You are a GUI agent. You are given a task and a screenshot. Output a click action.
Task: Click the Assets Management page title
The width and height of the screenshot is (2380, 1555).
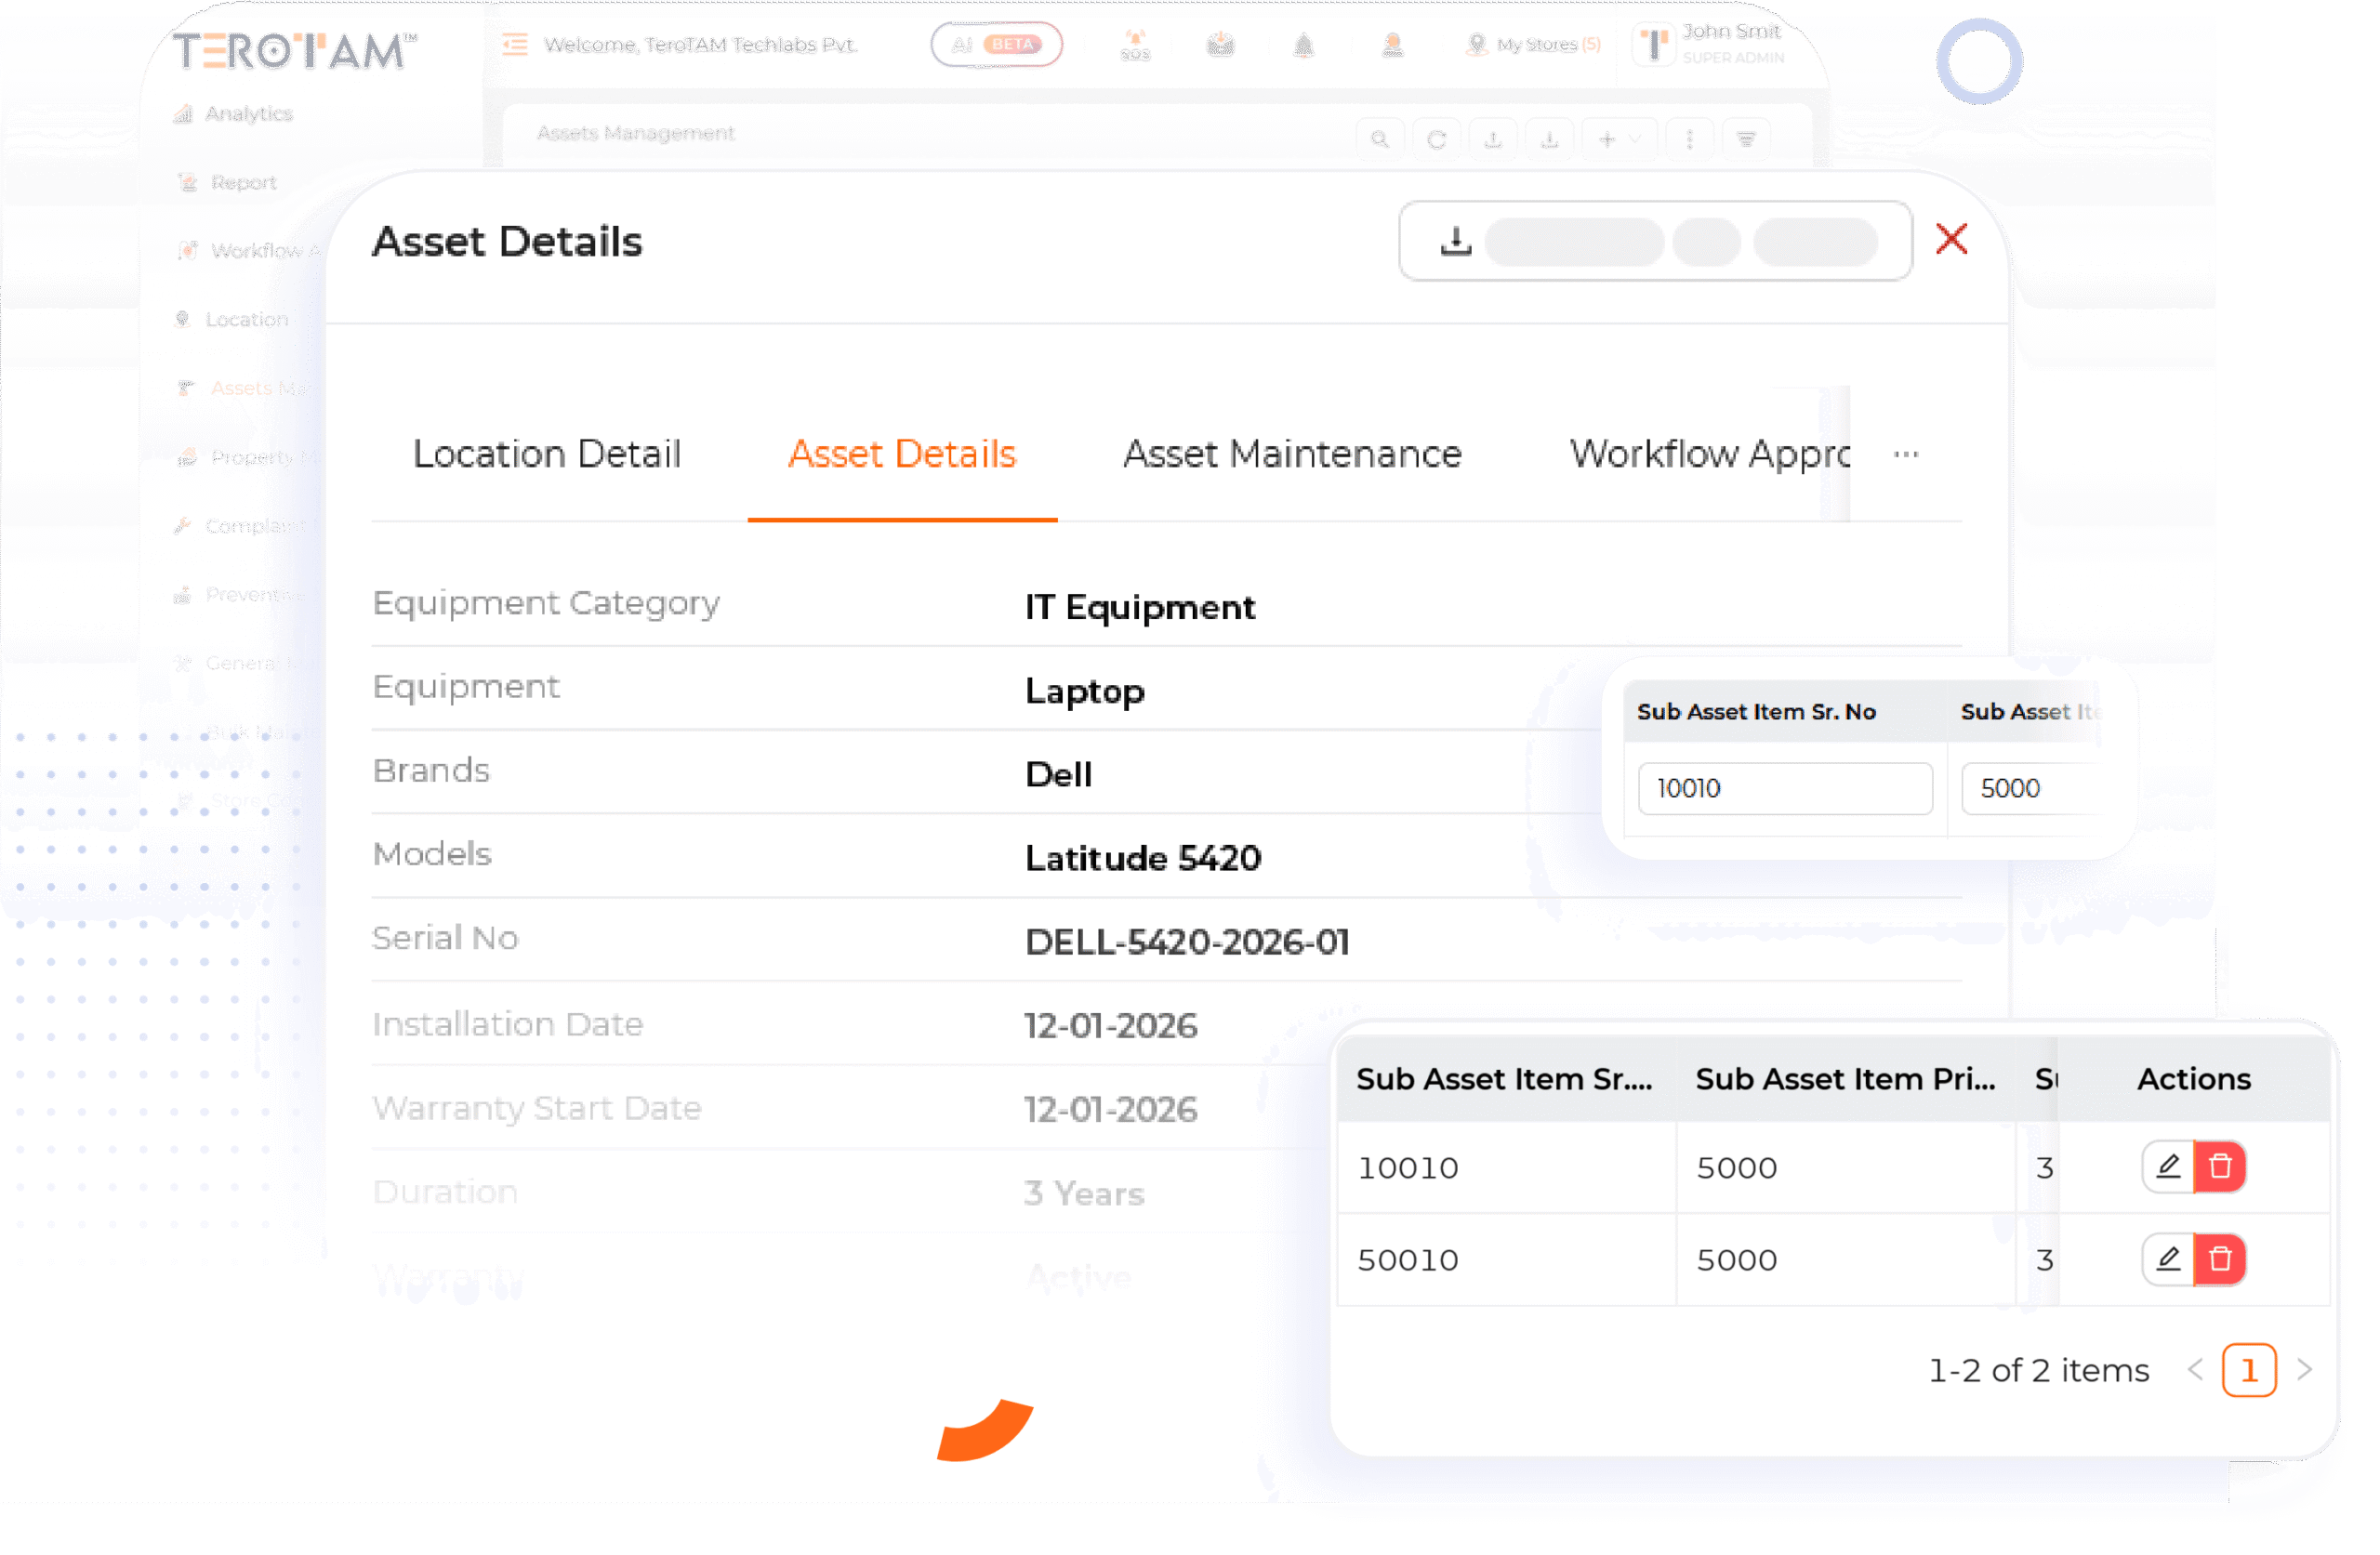(635, 133)
